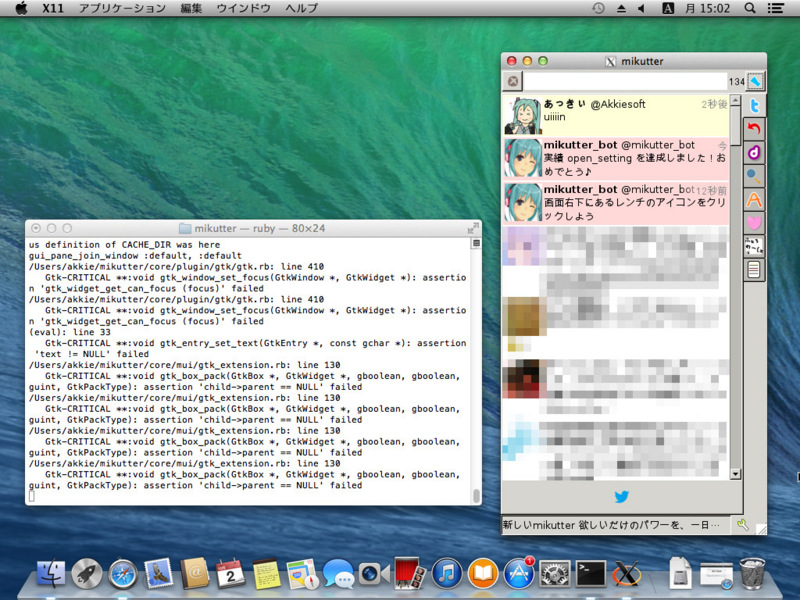Select the mikutter_bot tweet about the wrench icon
Screen dimensions: 800x600
tap(615, 203)
